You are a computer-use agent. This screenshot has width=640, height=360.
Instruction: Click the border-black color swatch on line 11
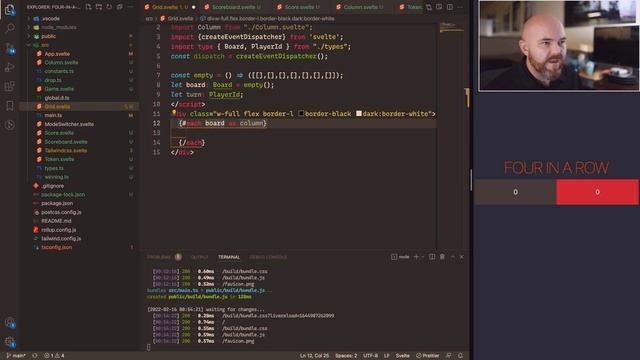click(x=301, y=113)
